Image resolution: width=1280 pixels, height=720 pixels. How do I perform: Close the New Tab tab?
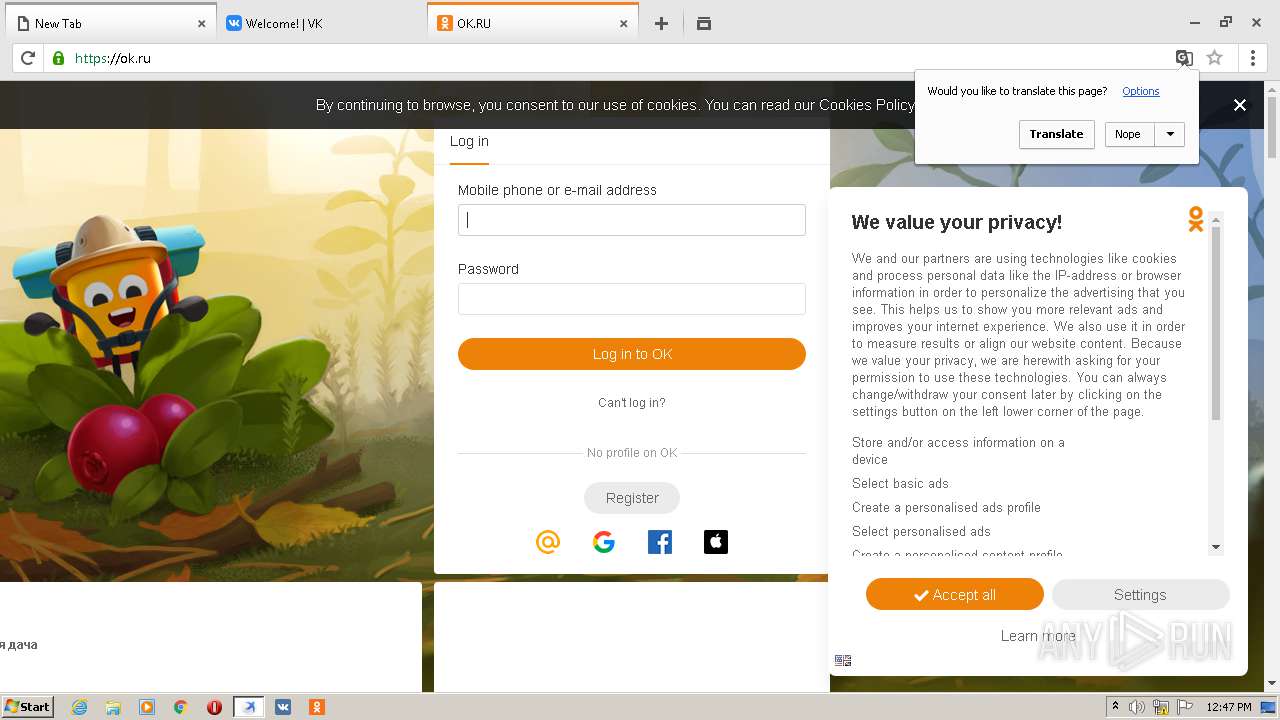(201, 23)
